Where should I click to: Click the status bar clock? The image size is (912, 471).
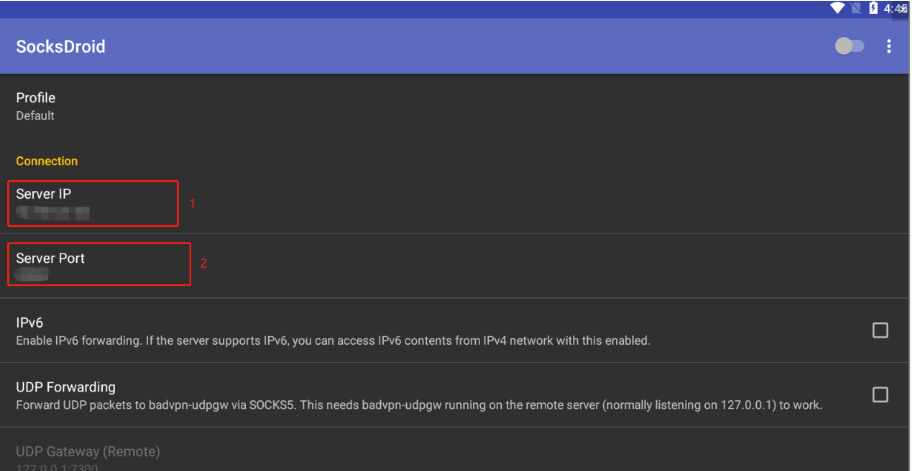pyautogui.click(x=896, y=9)
